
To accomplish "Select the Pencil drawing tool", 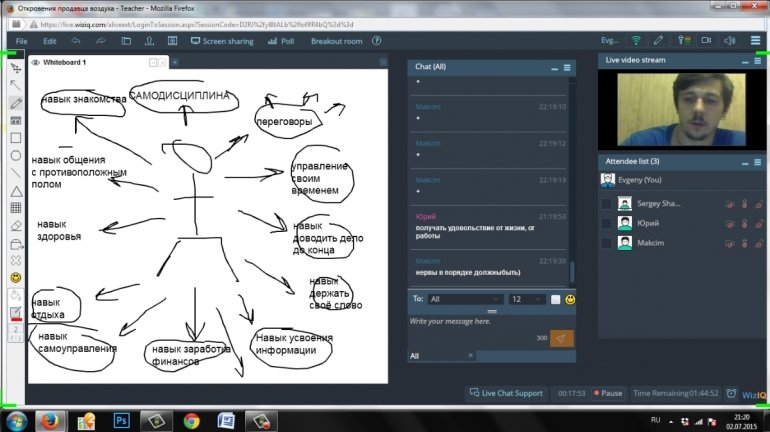I will (x=16, y=102).
